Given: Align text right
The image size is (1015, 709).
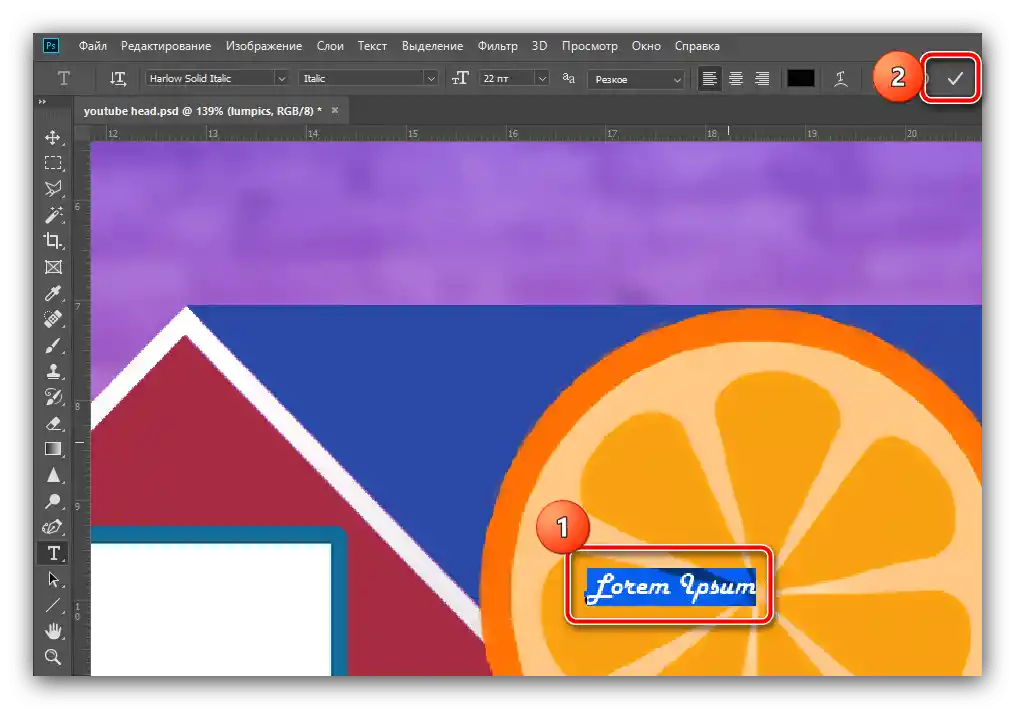Looking at the screenshot, I should [763, 78].
